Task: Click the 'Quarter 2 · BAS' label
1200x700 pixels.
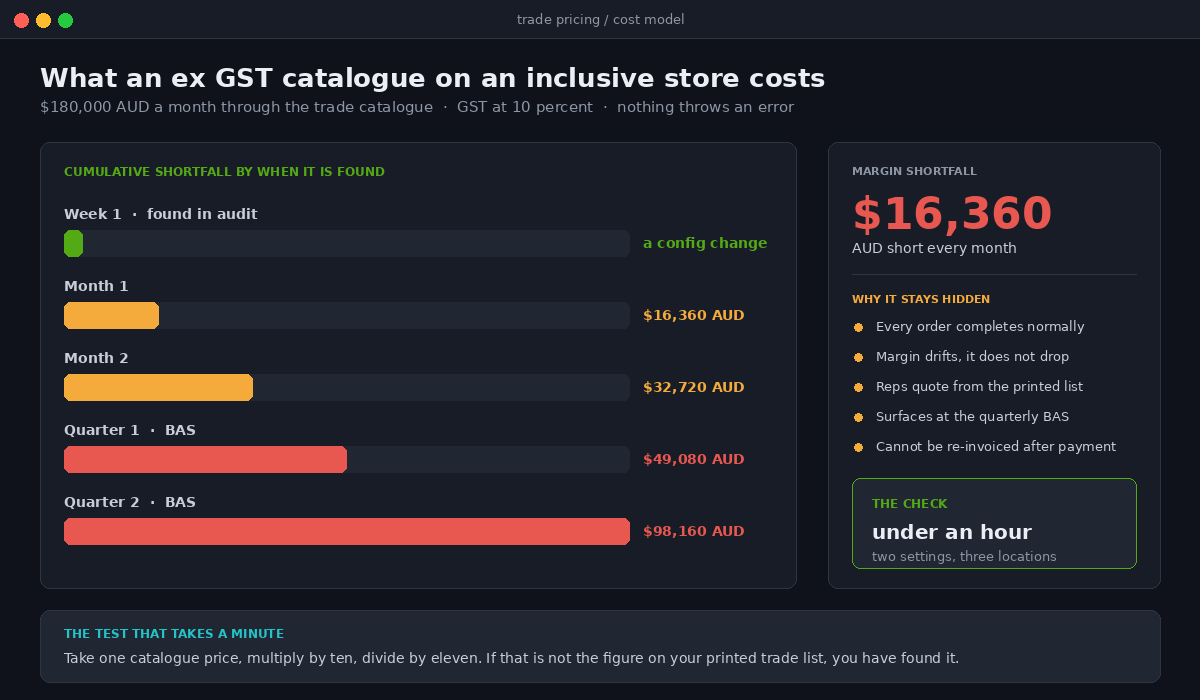Action: click(x=130, y=502)
